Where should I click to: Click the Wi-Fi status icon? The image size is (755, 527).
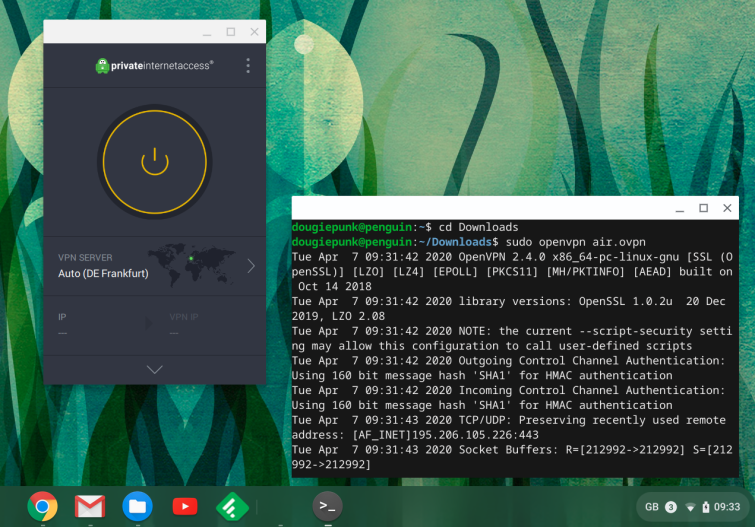pos(690,507)
